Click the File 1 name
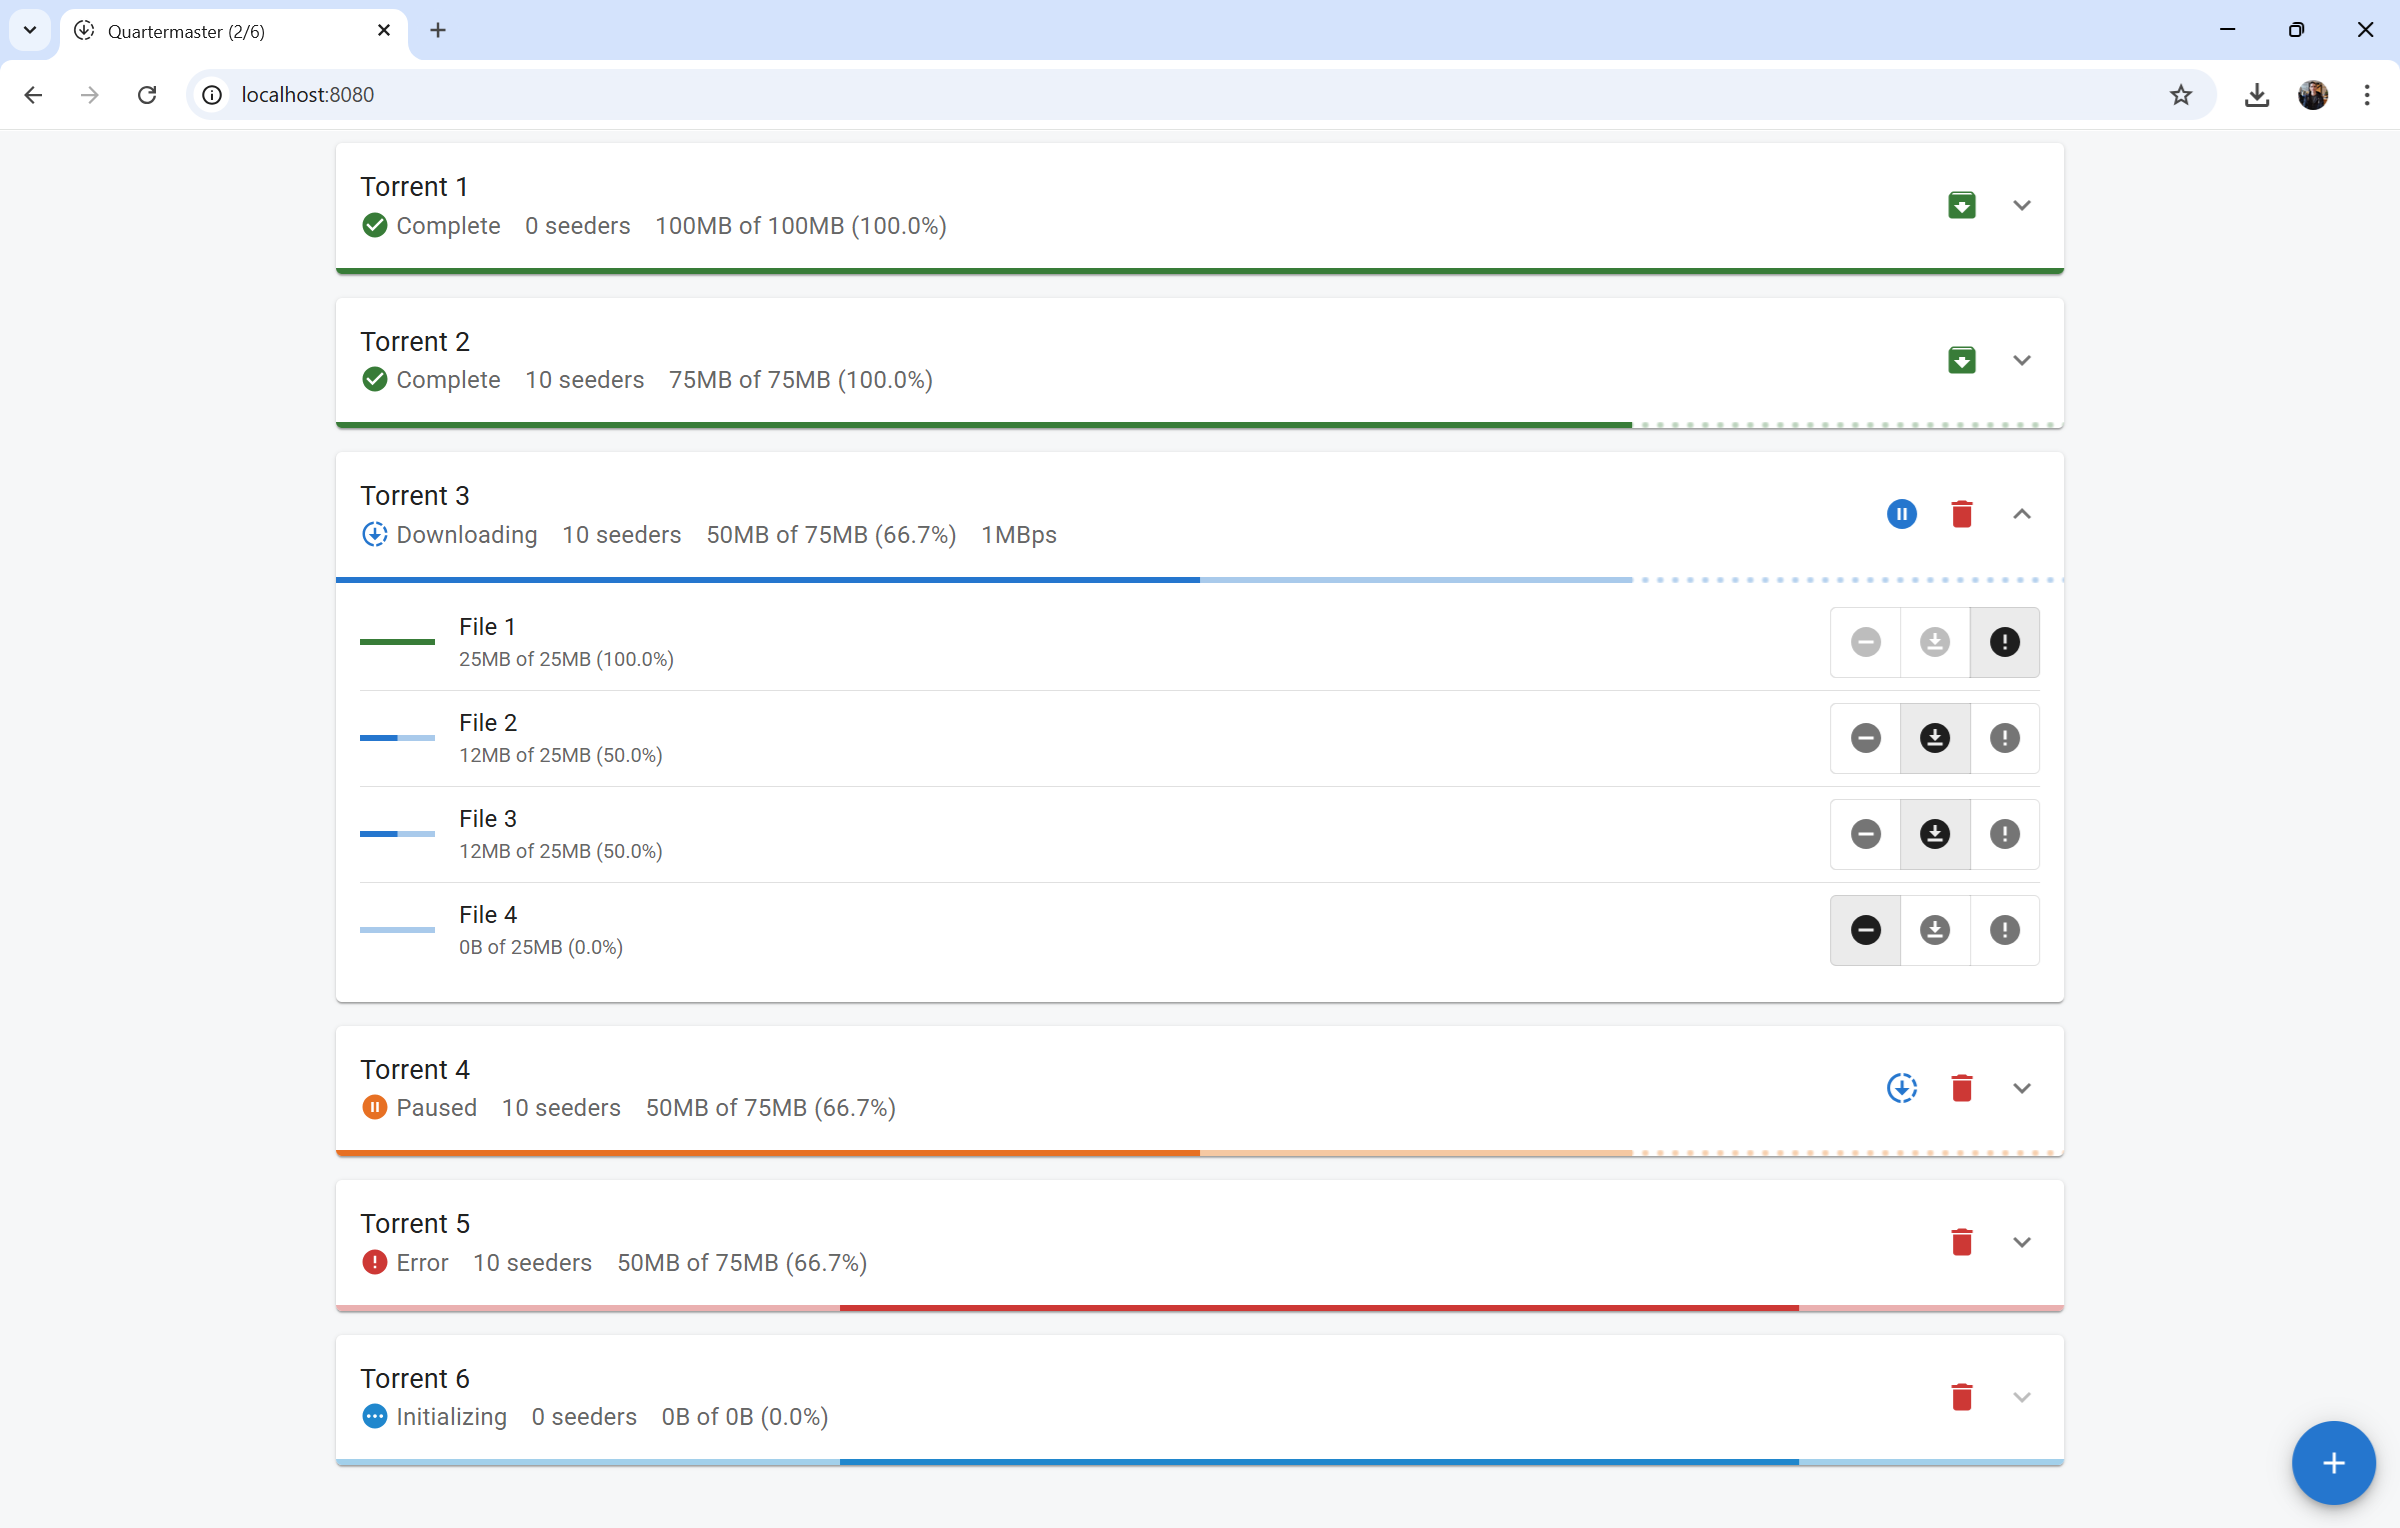 click(x=487, y=627)
